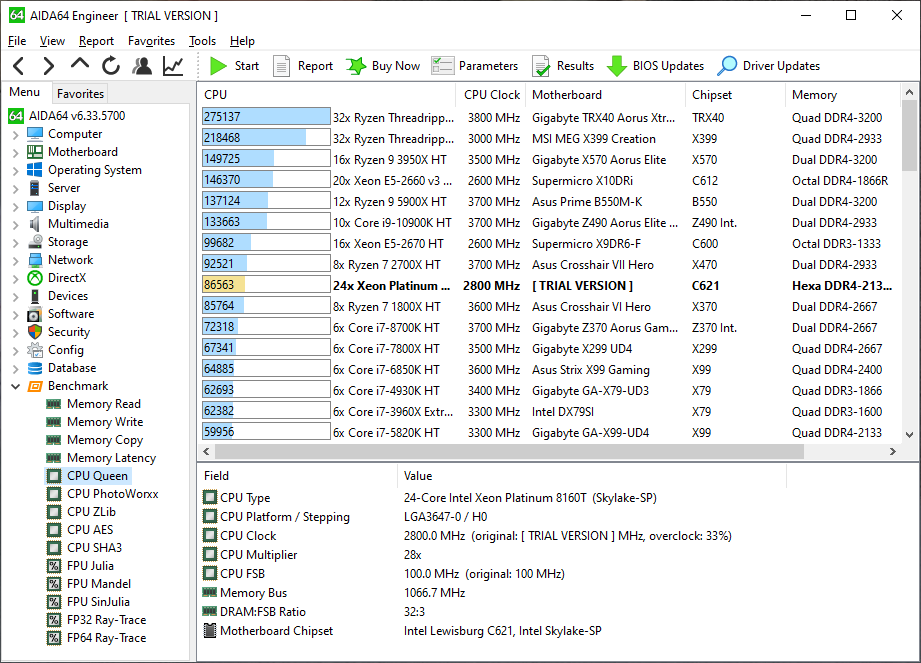Click the horizontal scrollbar of results table
The image size is (921, 663).
point(509,452)
